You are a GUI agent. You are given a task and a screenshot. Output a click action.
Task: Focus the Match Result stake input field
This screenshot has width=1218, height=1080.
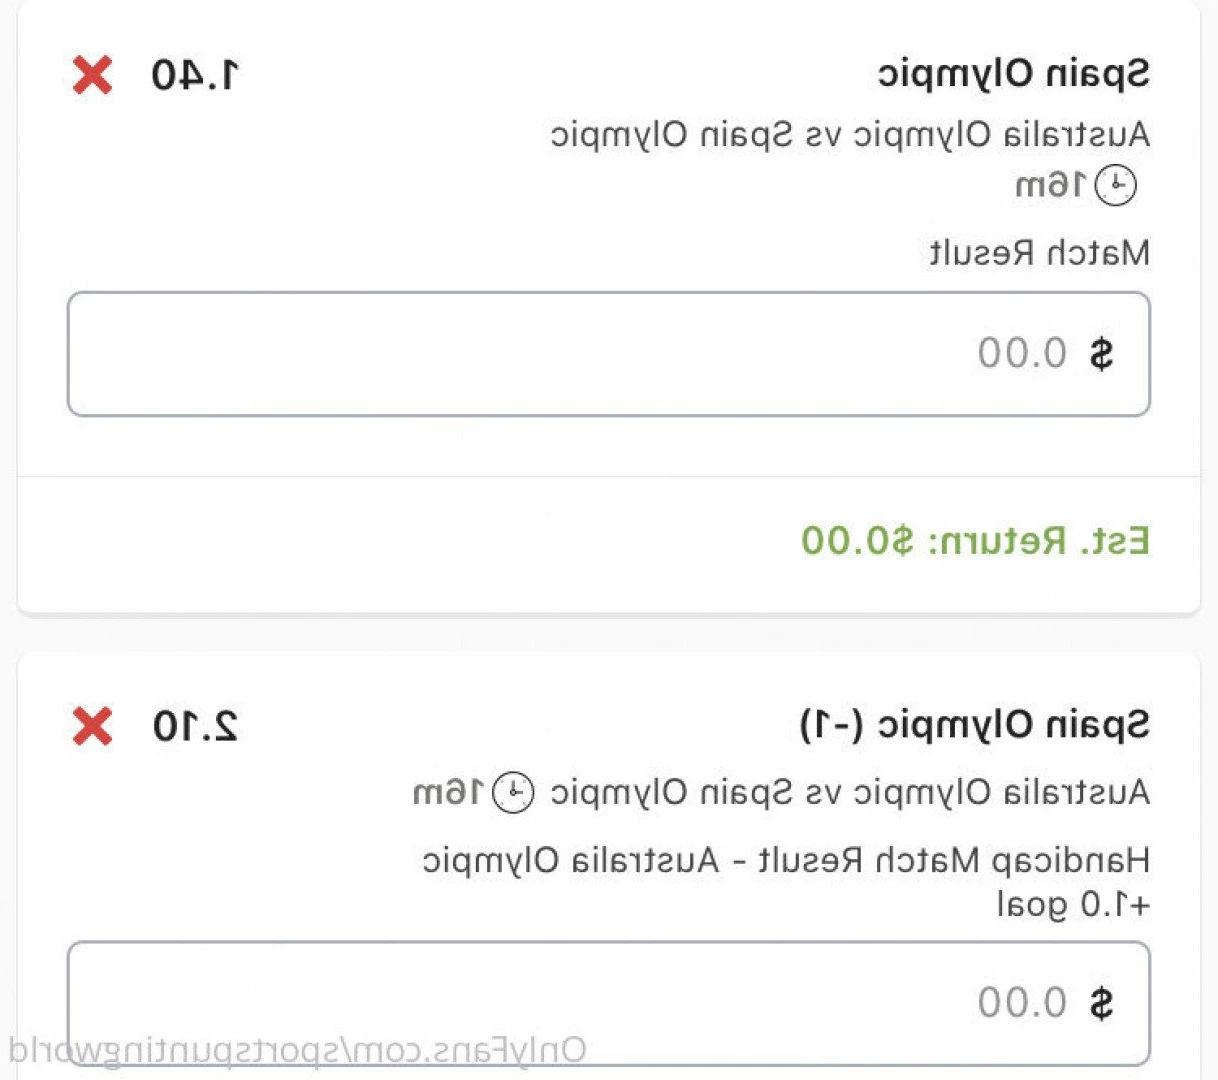pos(609,354)
